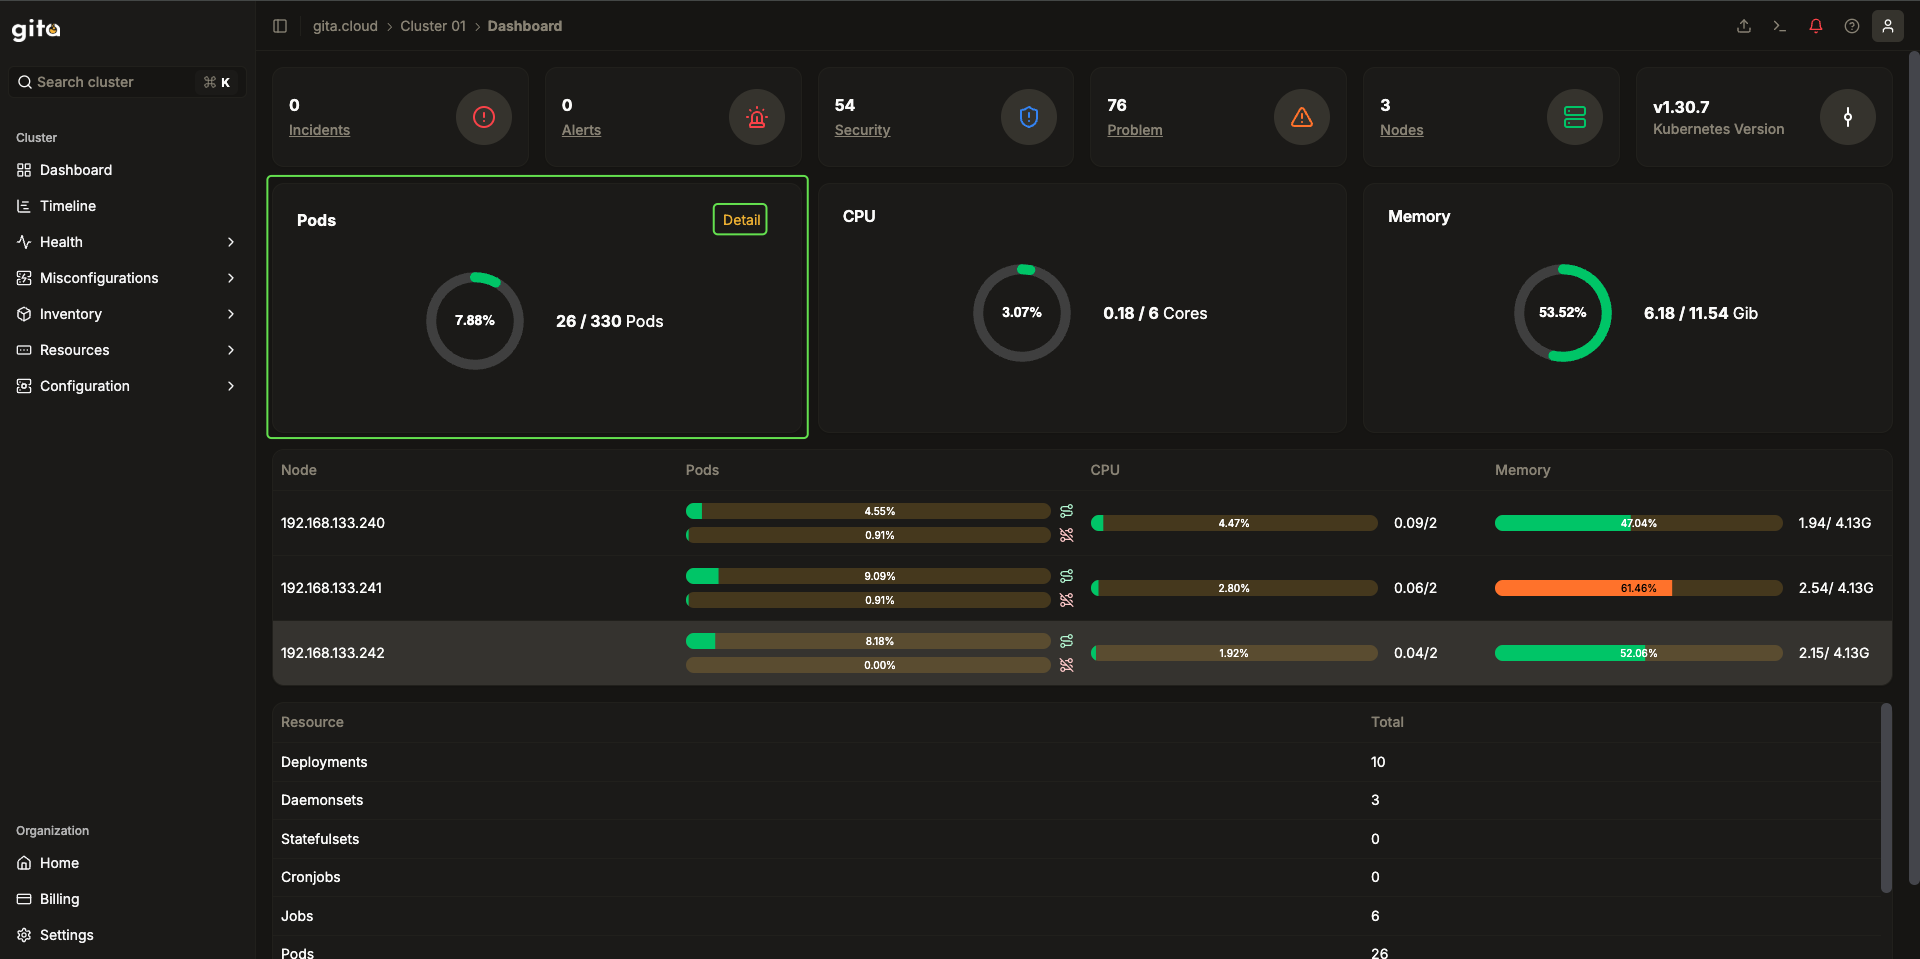
Task: Open the help question-mark icon
Action: (x=1852, y=26)
